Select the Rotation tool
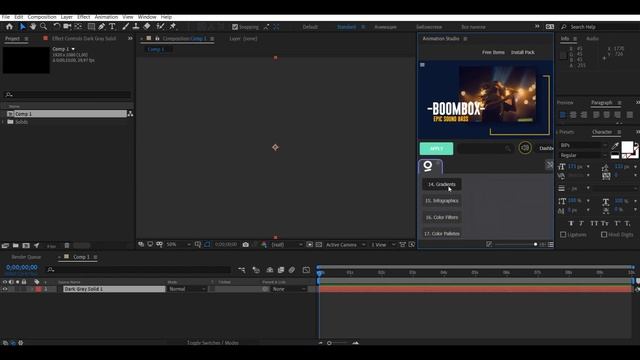The height and width of the screenshot is (360, 640). point(57,27)
